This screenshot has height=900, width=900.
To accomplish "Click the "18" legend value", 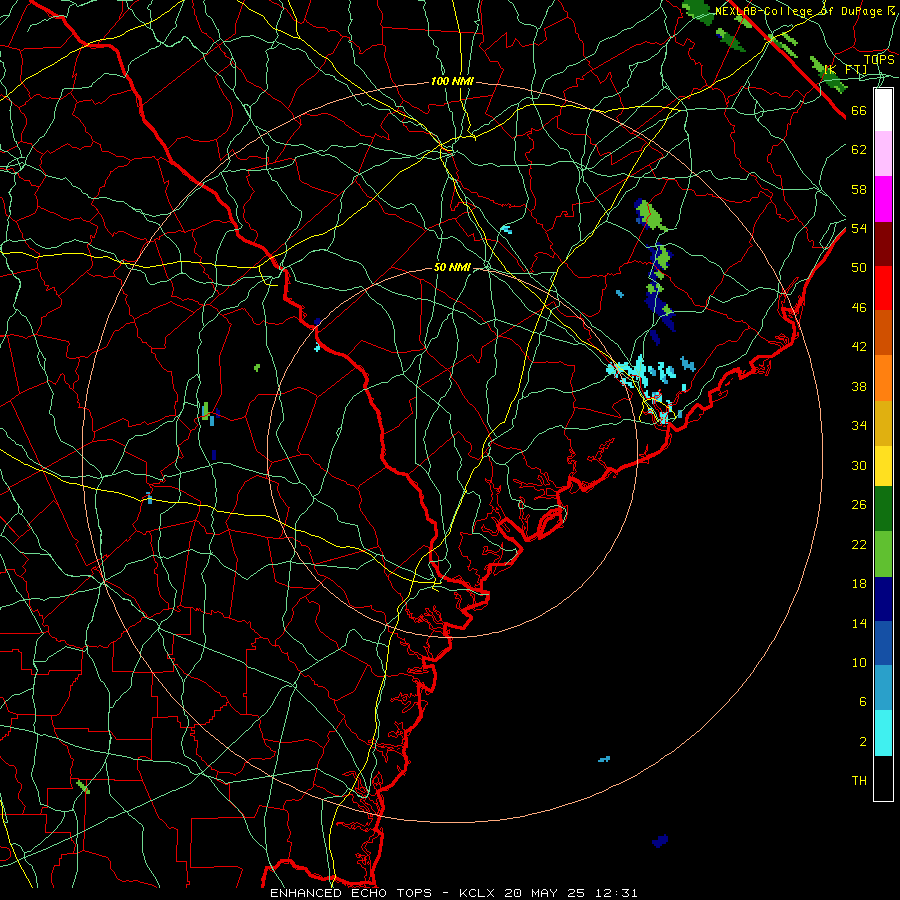I will tap(859, 584).
